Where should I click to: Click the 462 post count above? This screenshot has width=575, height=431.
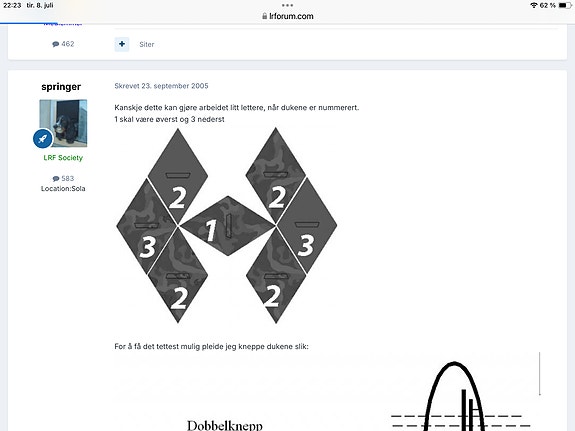(67, 44)
